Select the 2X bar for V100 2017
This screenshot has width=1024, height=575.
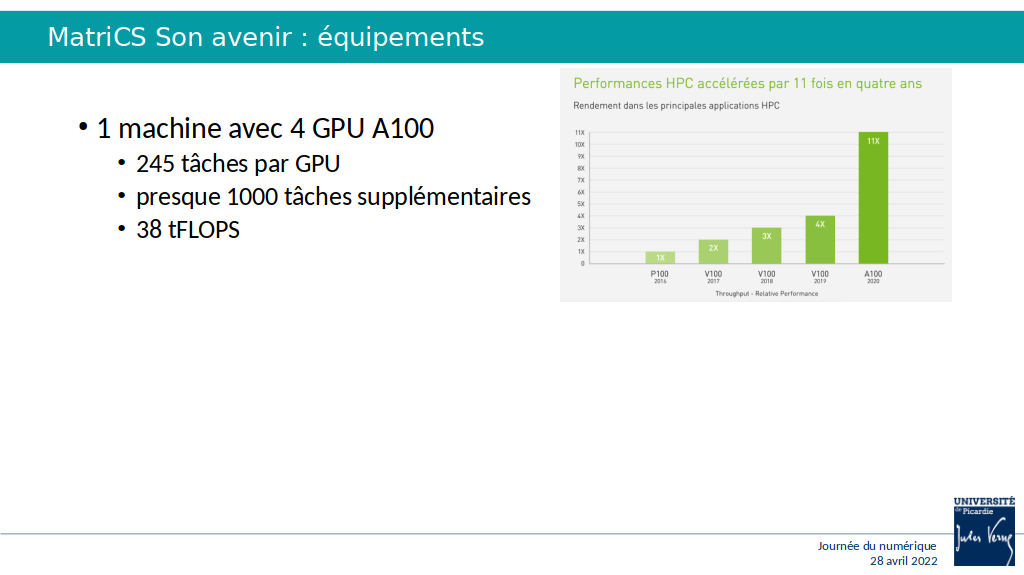point(713,253)
